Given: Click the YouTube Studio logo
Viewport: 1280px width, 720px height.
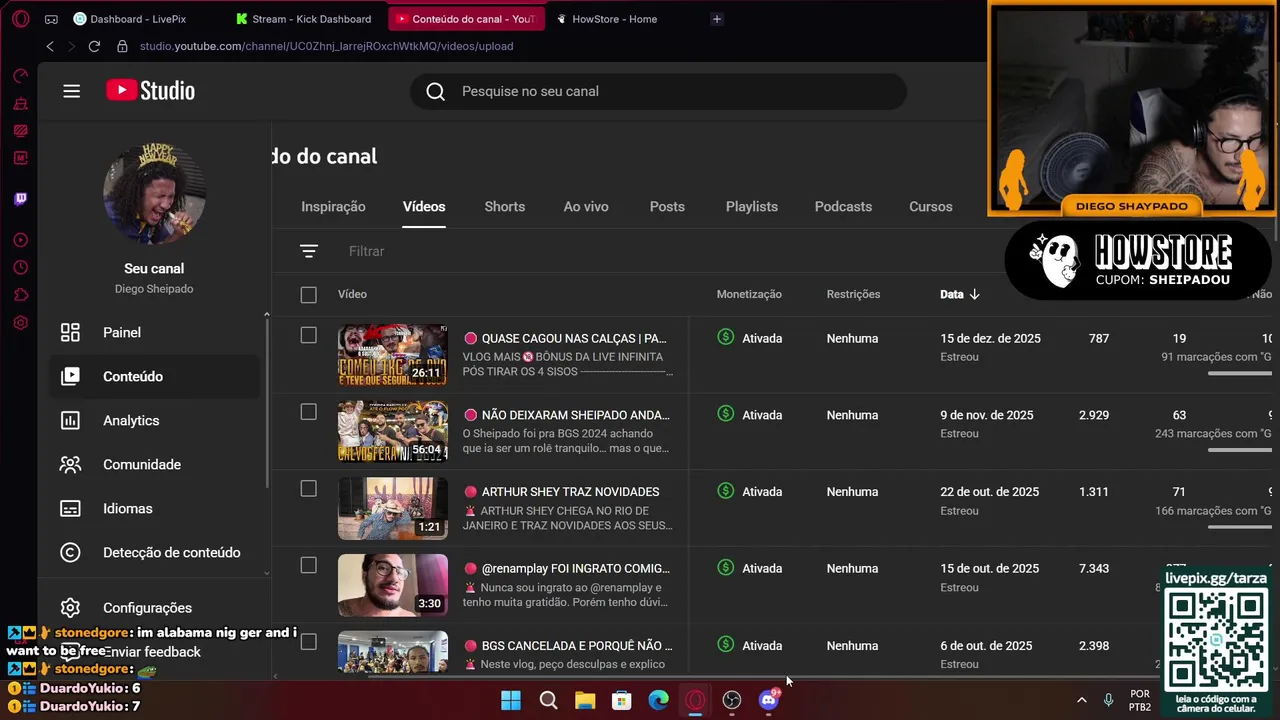Looking at the screenshot, I should coord(151,91).
